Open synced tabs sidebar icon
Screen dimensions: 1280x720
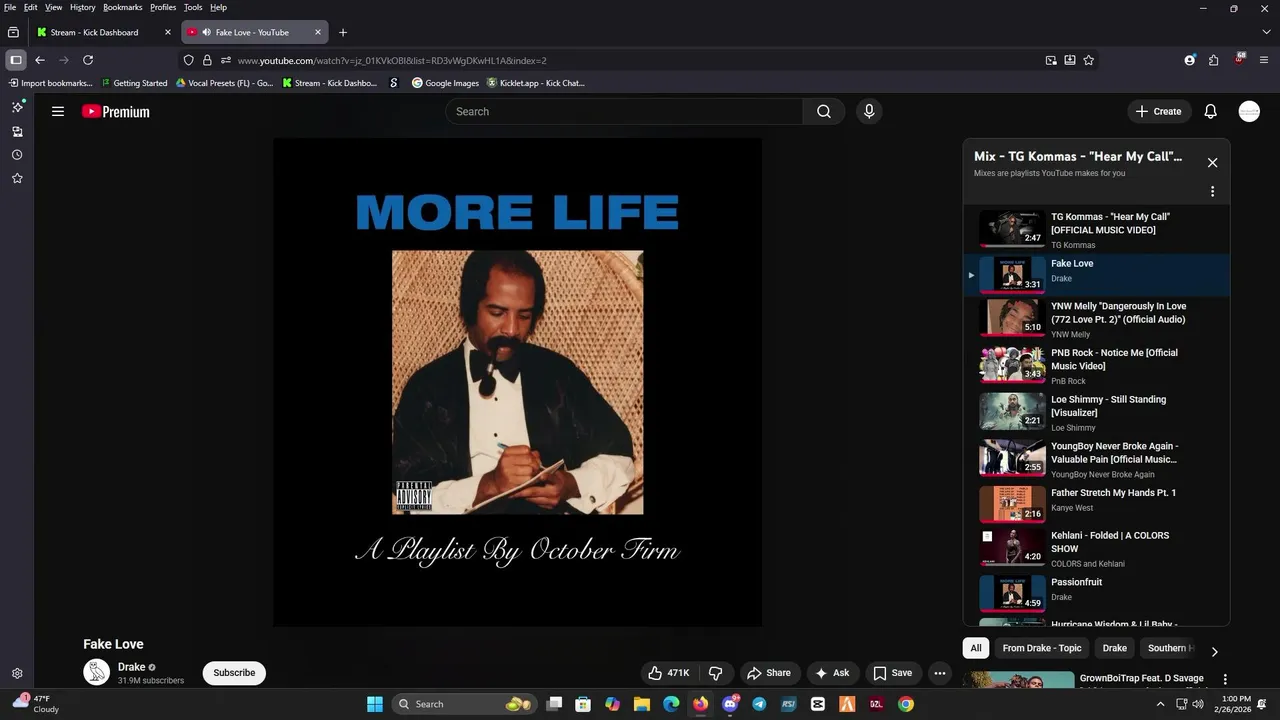tap(17, 132)
